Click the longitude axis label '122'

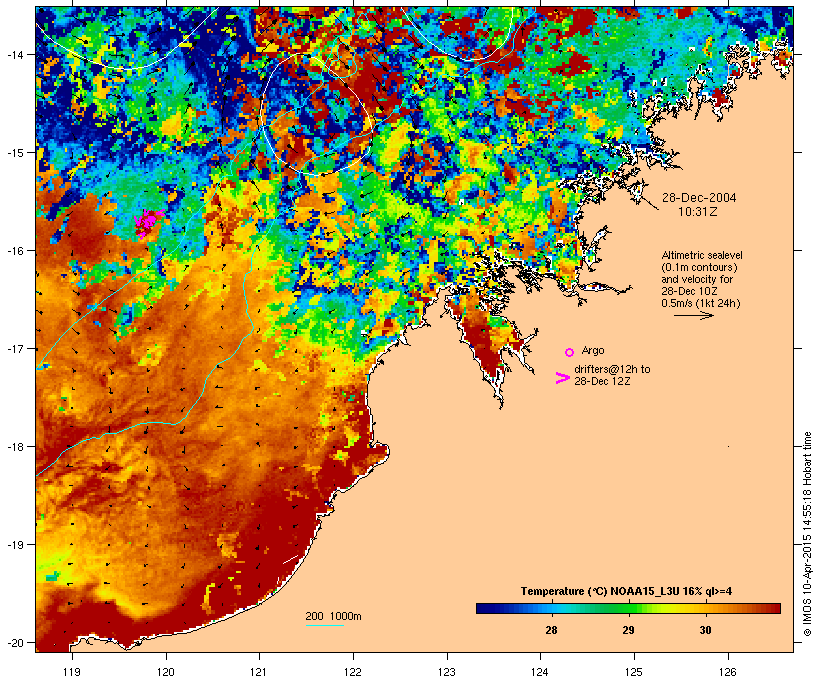353,672
